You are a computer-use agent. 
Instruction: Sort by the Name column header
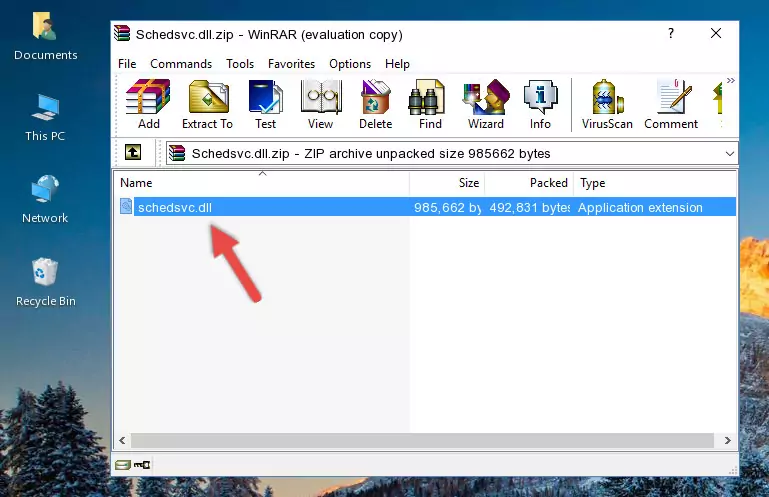point(262,183)
